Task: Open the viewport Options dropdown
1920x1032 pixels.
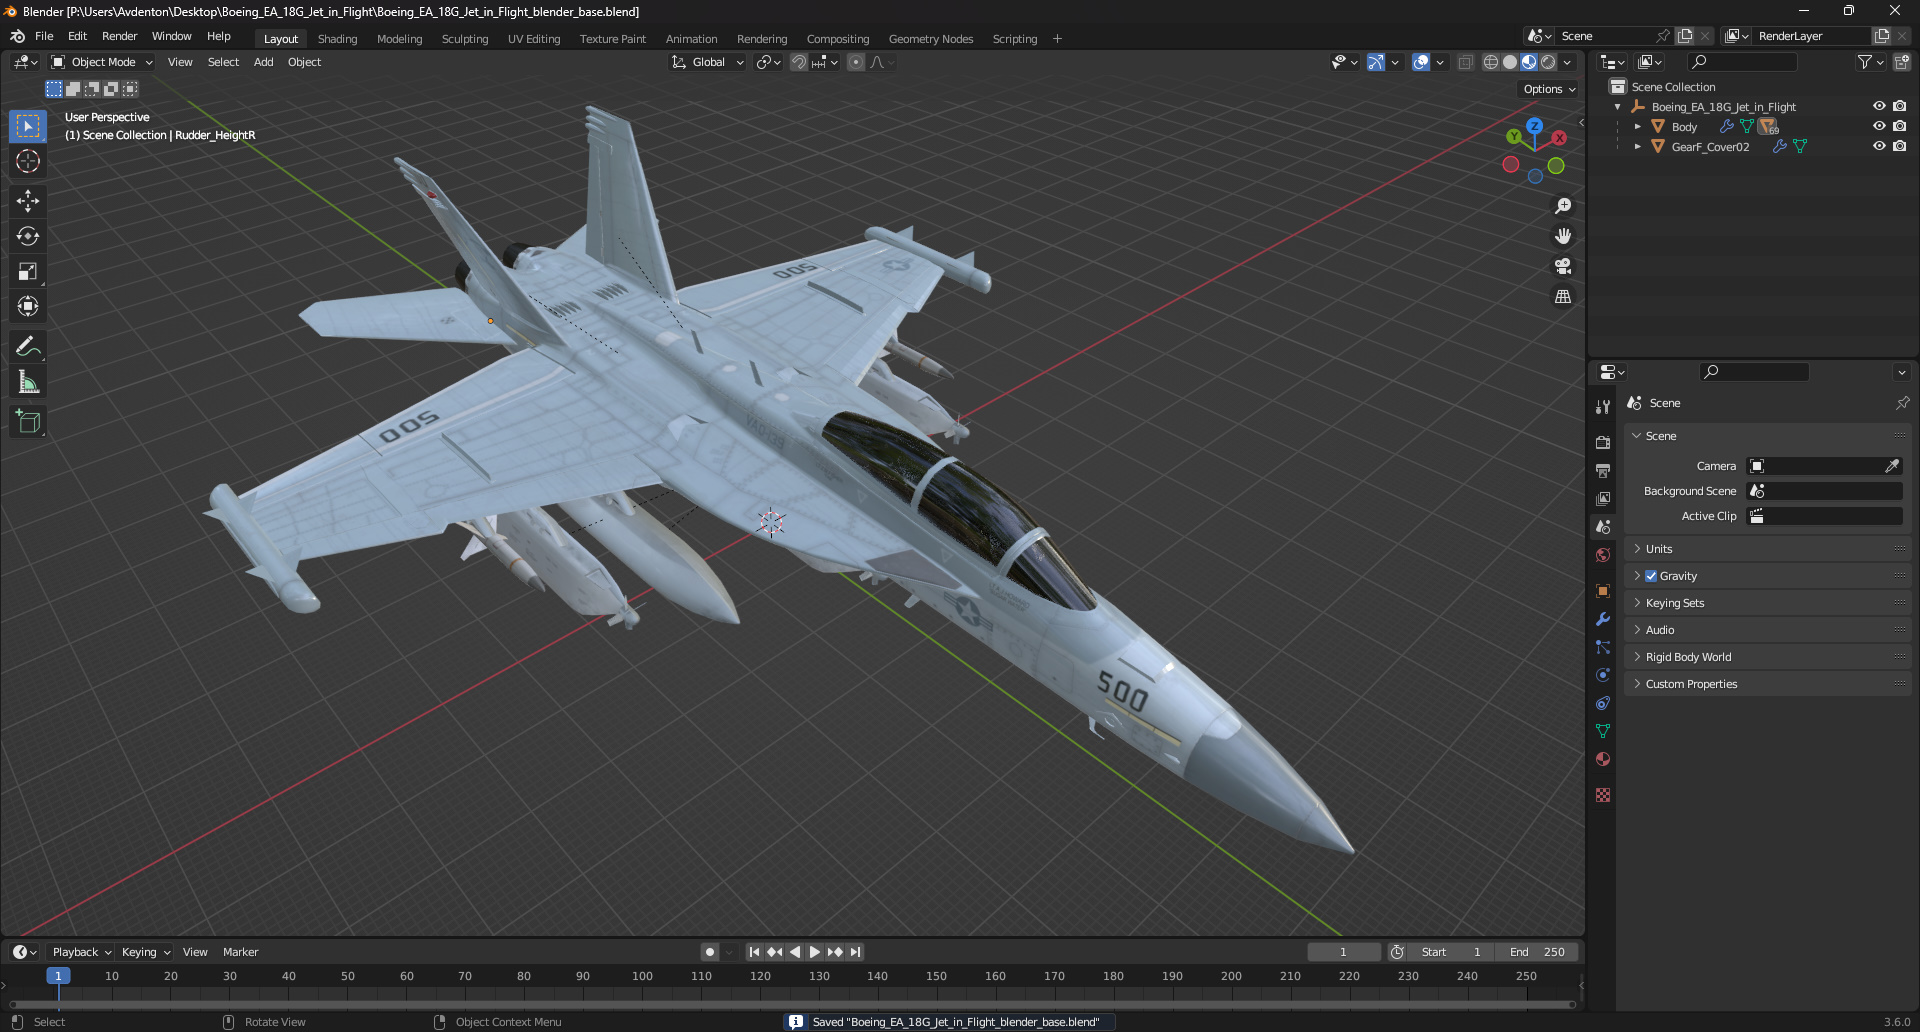Action: [1549, 89]
